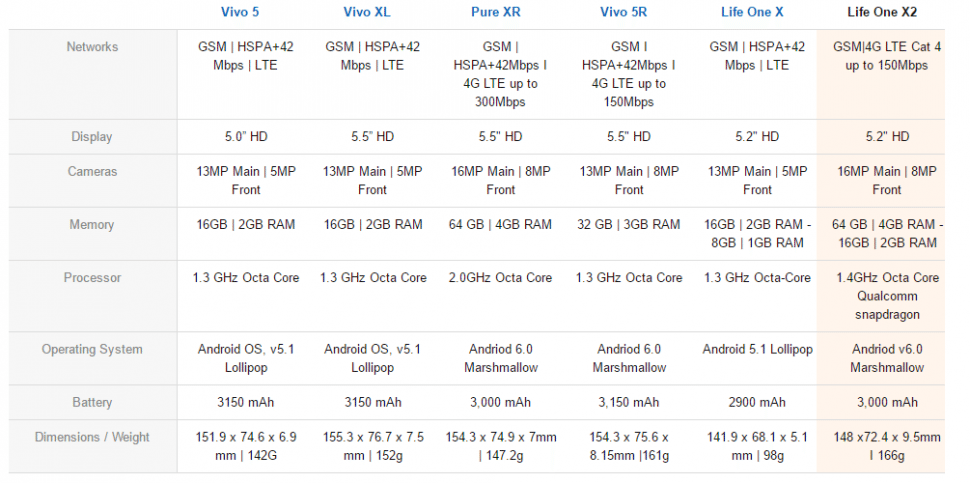The height and width of the screenshot is (483, 970).
Task: Open the Vivo XL product link
Action: 367,12
